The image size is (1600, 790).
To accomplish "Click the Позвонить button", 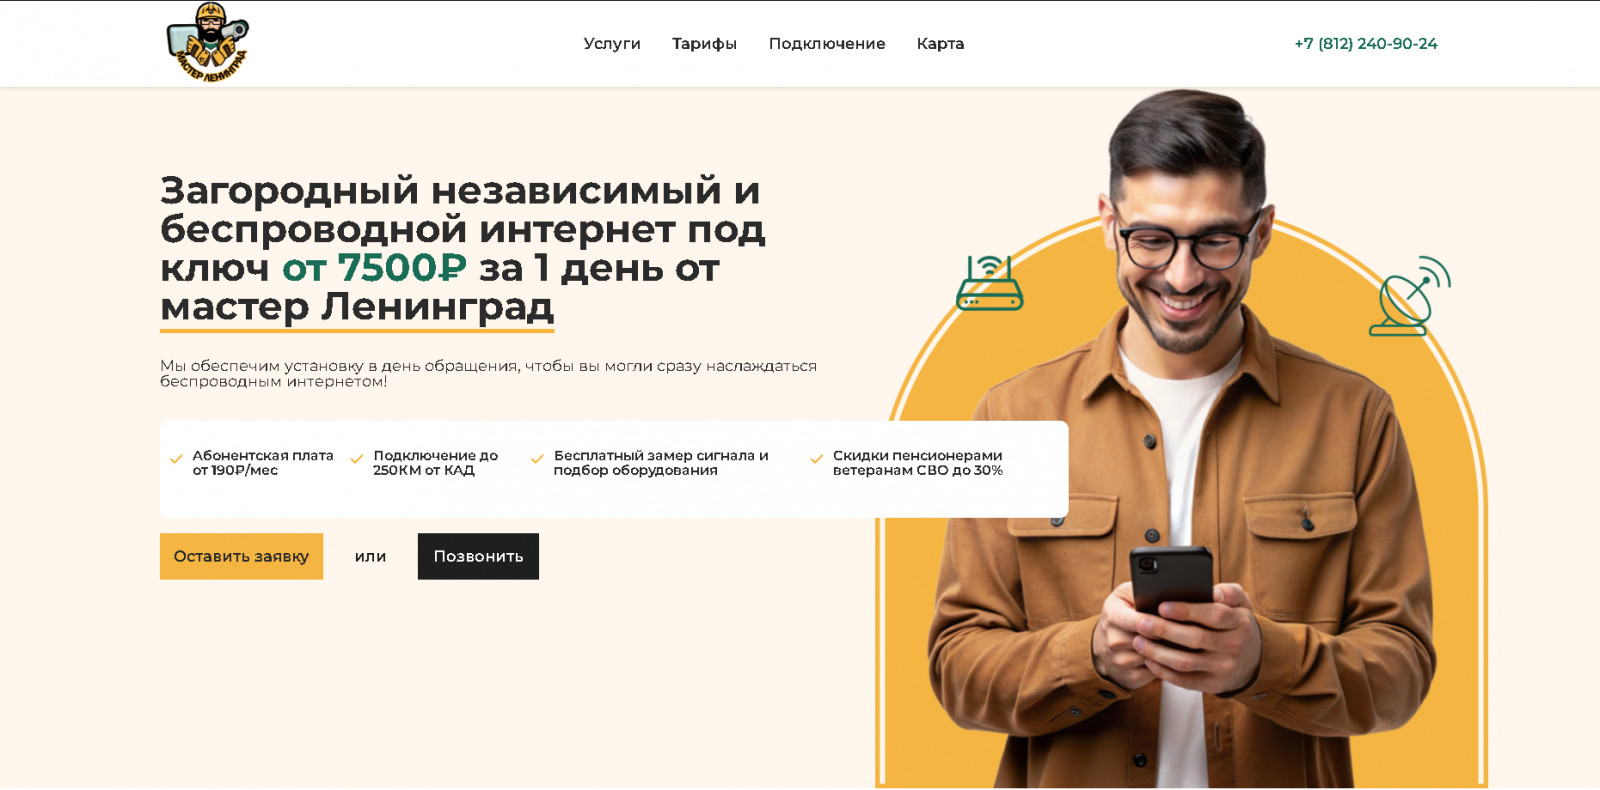I will [478, 556].
